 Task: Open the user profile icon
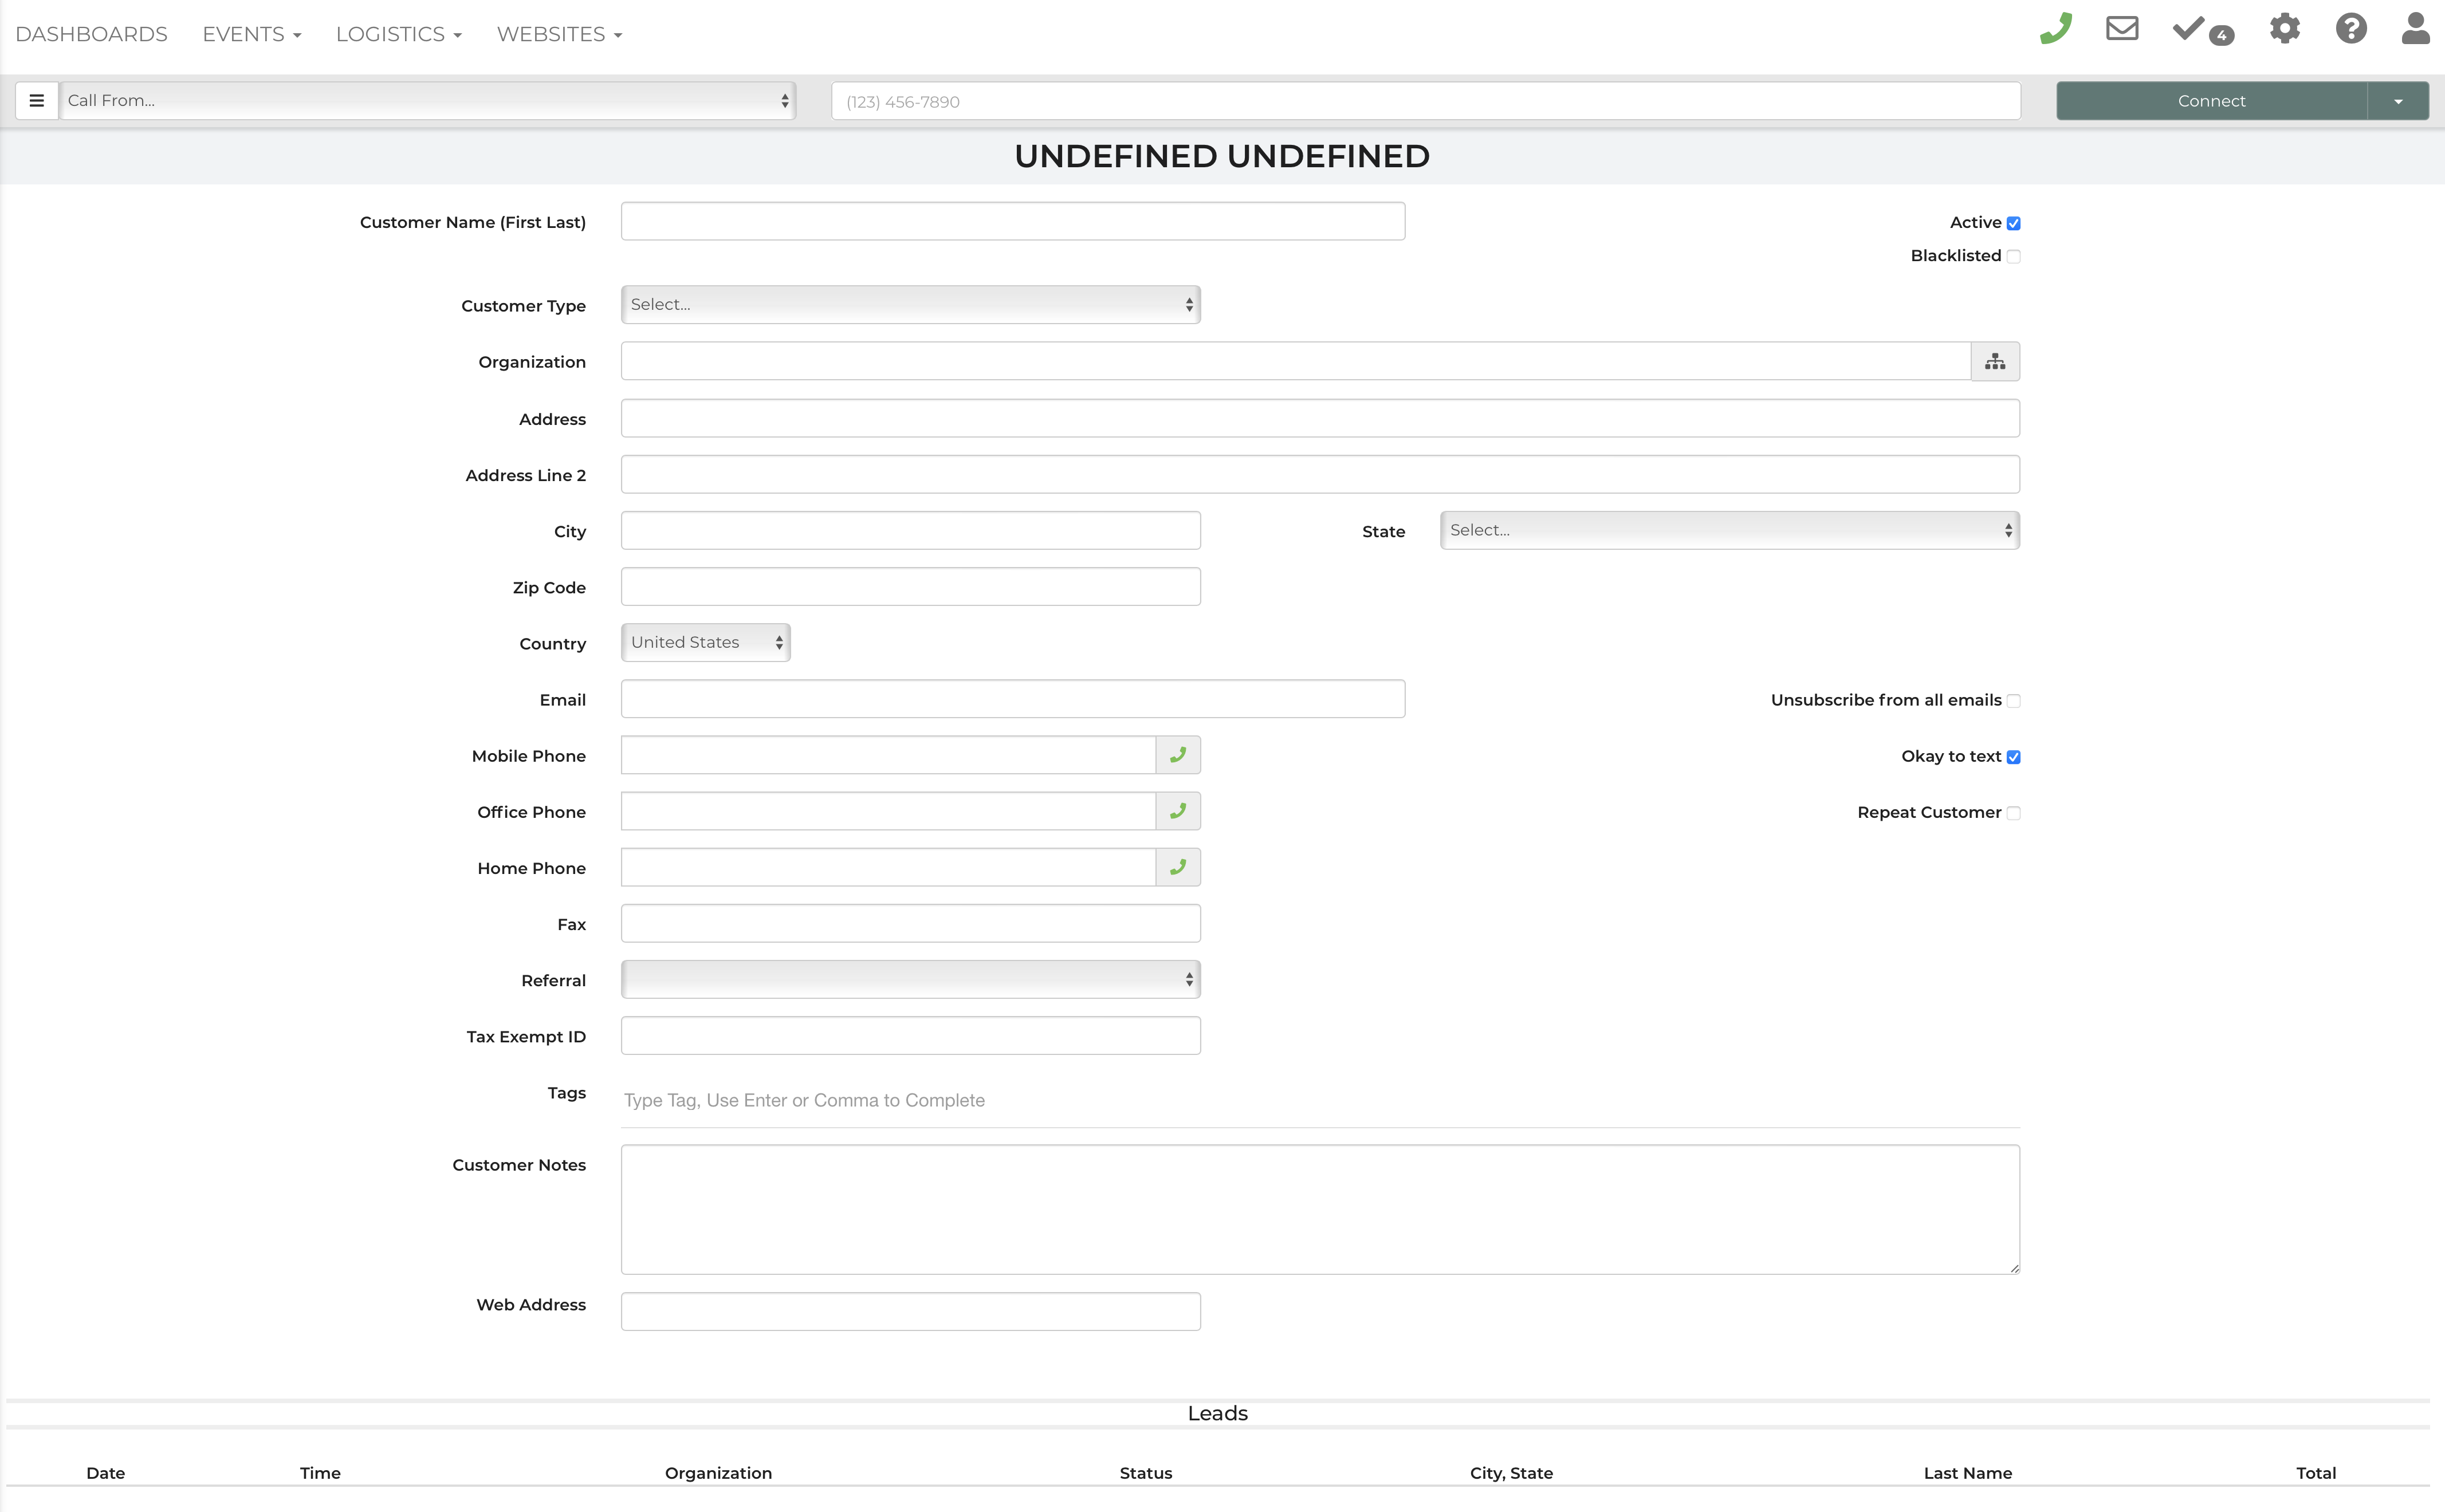pos(2415,29)
